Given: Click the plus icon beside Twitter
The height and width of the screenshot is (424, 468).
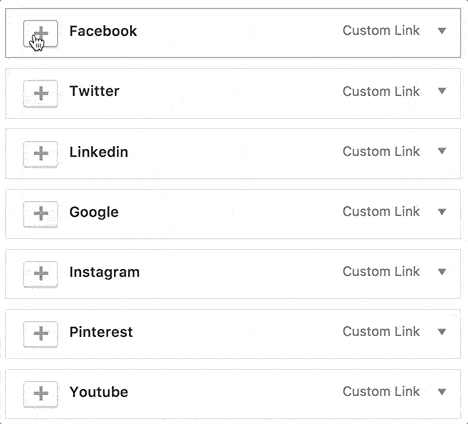Looking at the screenshot, I should (x=40, y=94).
